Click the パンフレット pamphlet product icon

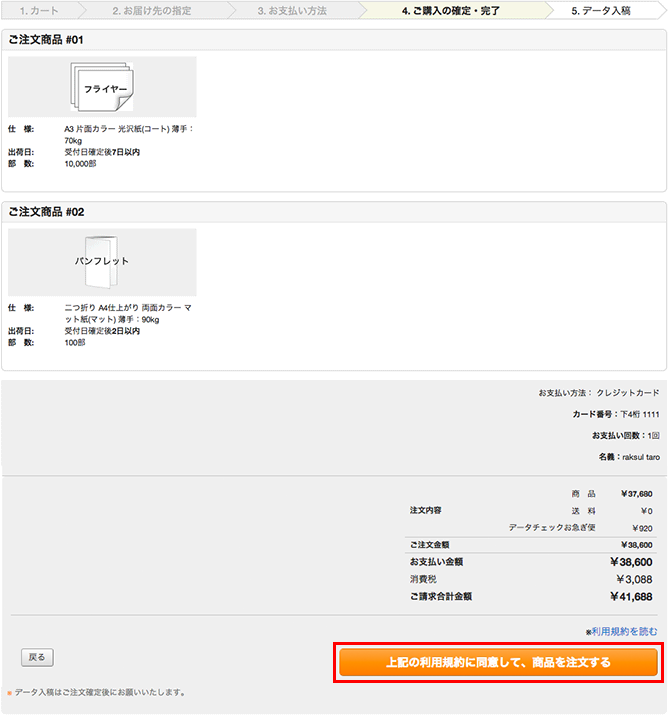[x=102, y=261]
